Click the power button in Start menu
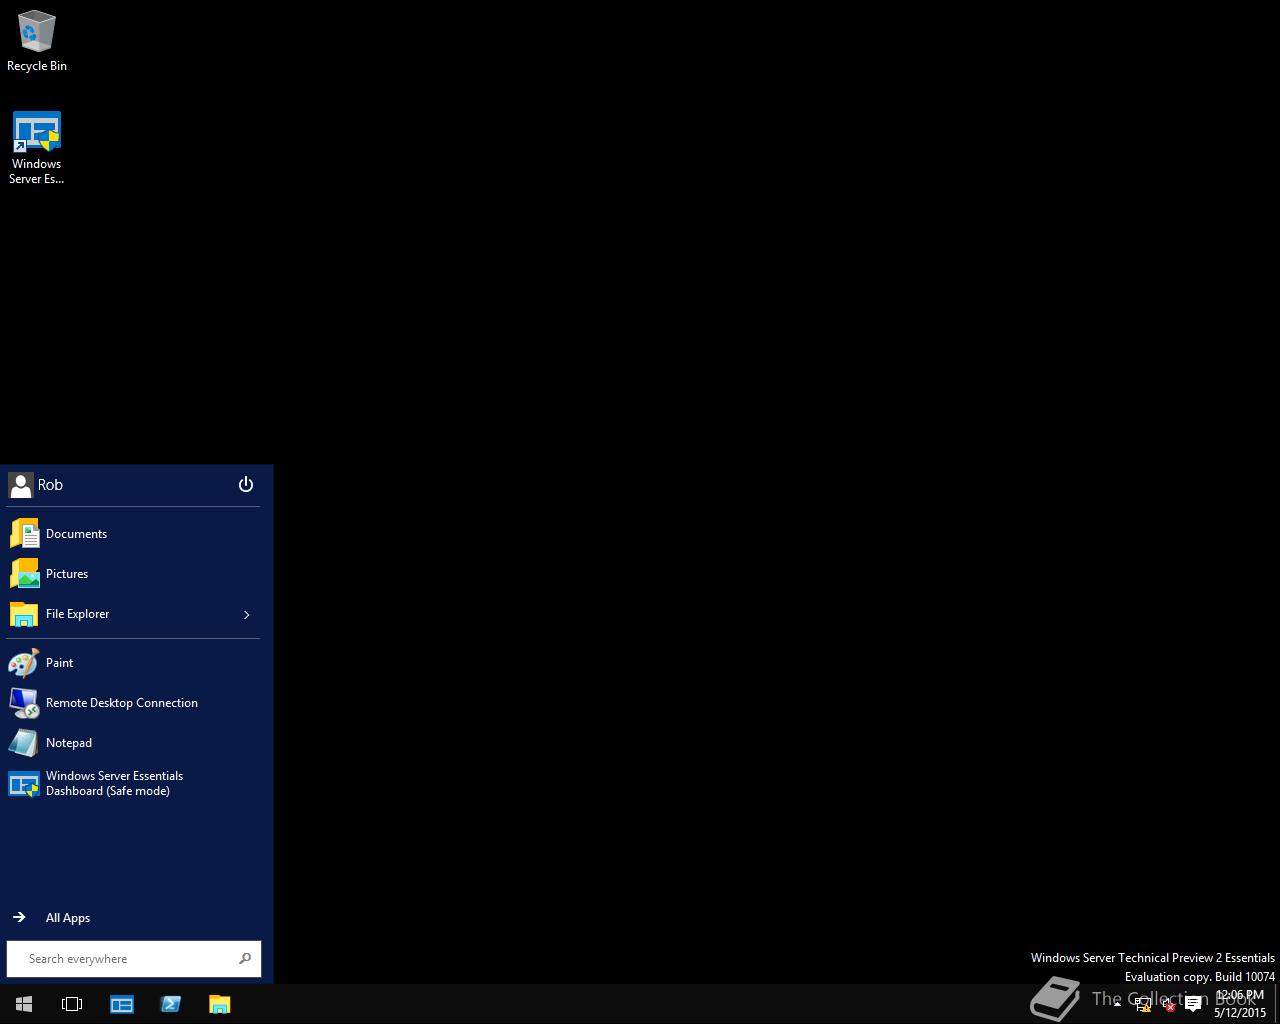This screenshot has width=1280, height=1024. point(246,485)
